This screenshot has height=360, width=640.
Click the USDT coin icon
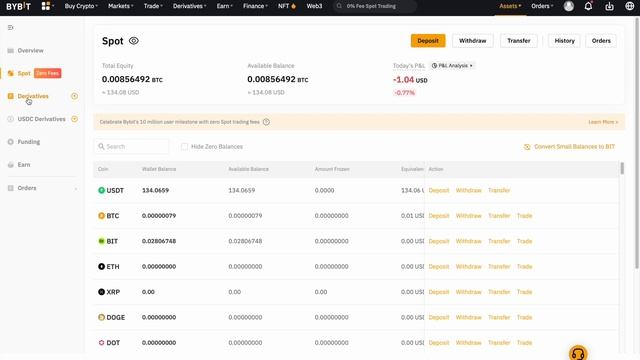(102, 190)
